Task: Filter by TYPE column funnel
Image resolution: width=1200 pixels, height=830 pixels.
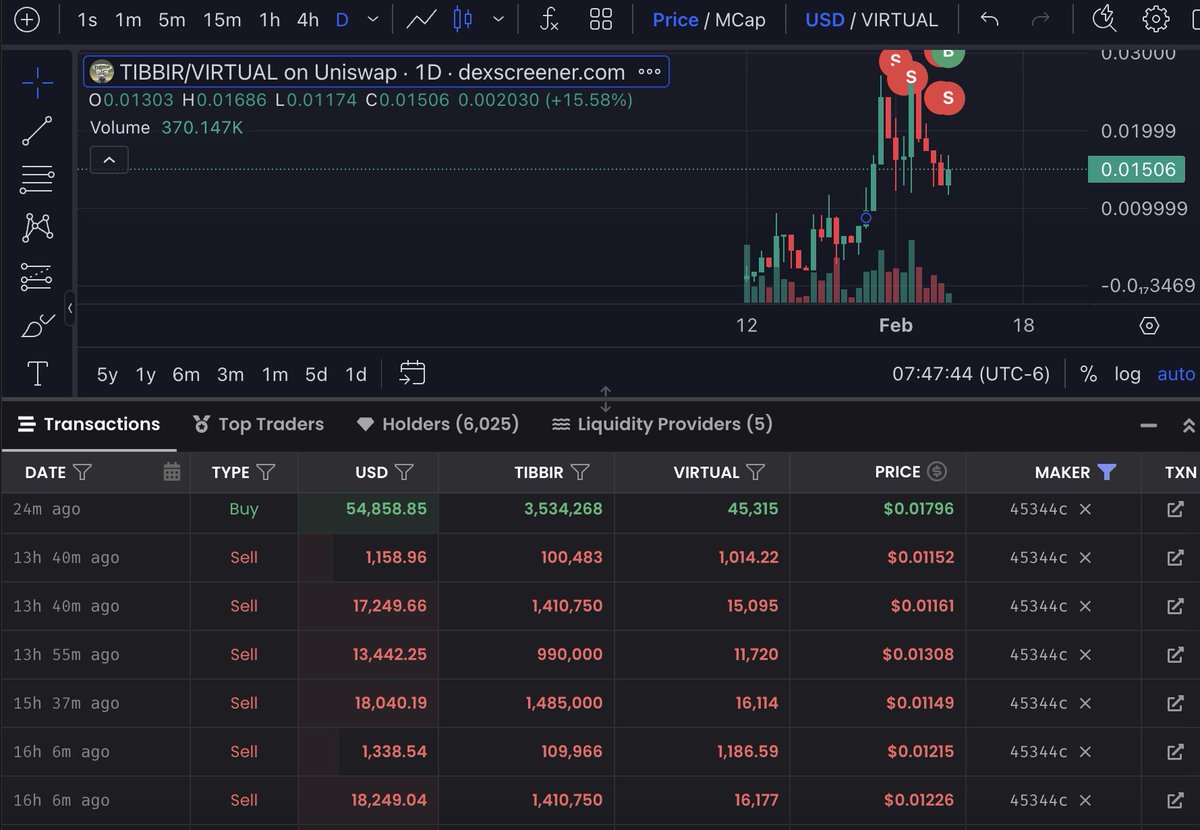Action: [266, 472]
